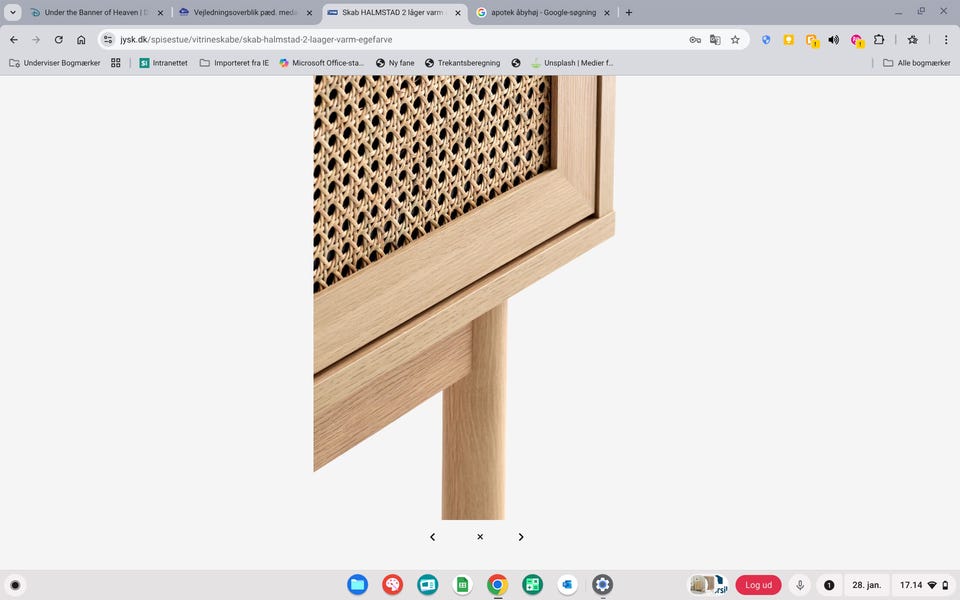Open the green calculator app in shelf
The width and height of the screenshot is (960, 600).
[x=532, y=585]
